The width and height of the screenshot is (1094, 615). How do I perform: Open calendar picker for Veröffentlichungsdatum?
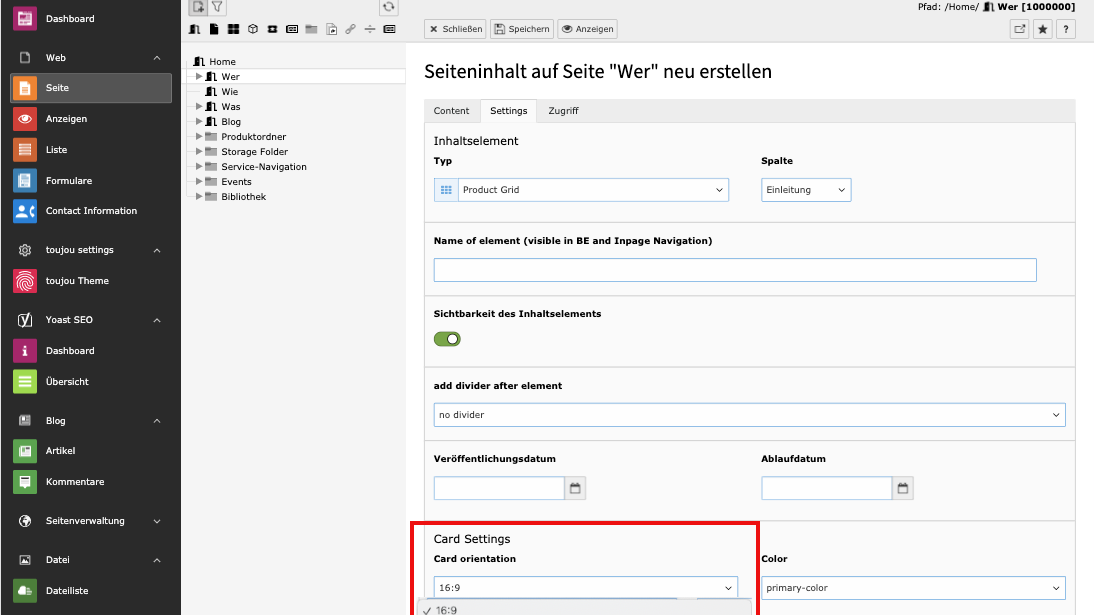(x=575, y=488)
